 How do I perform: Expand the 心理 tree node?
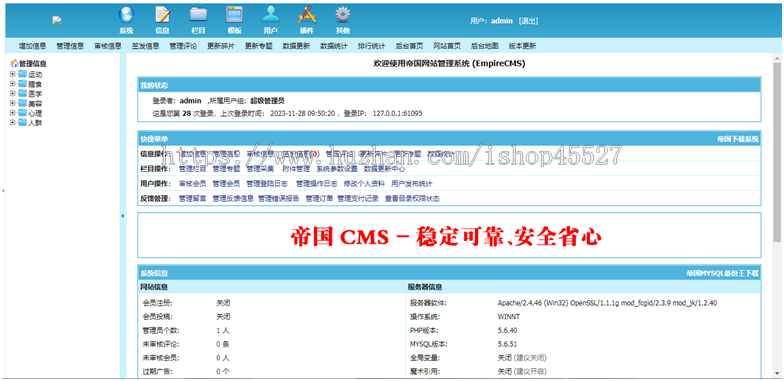12,113
